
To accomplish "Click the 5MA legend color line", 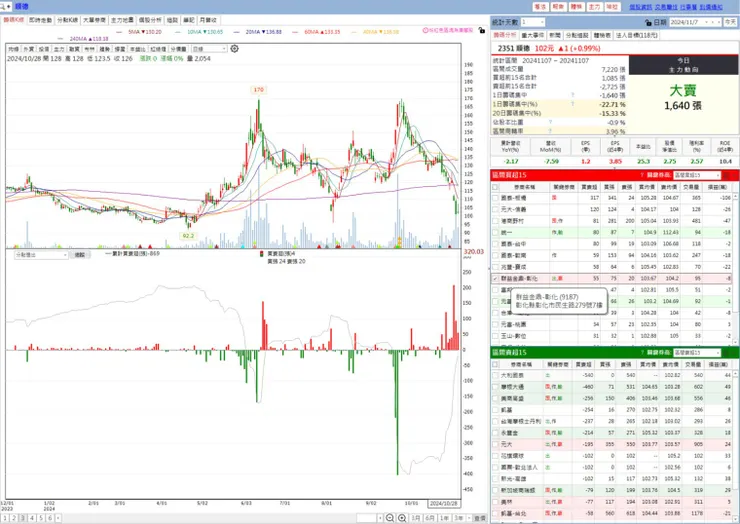I will coord(119,32).
